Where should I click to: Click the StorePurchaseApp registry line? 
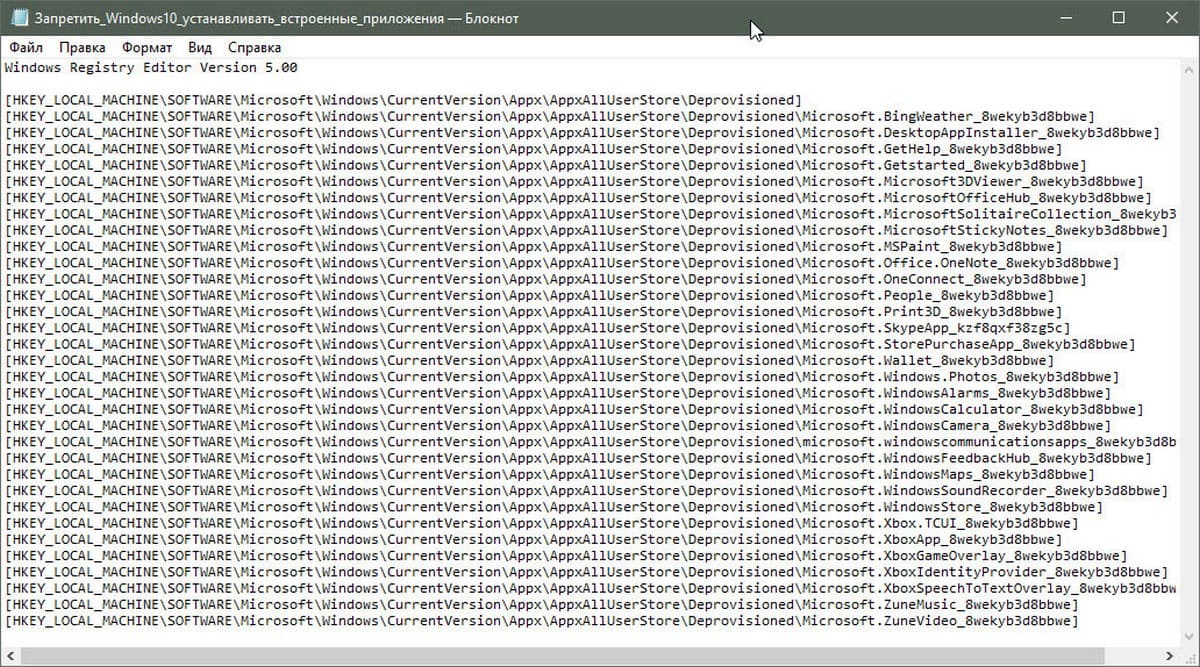point(570,344)
